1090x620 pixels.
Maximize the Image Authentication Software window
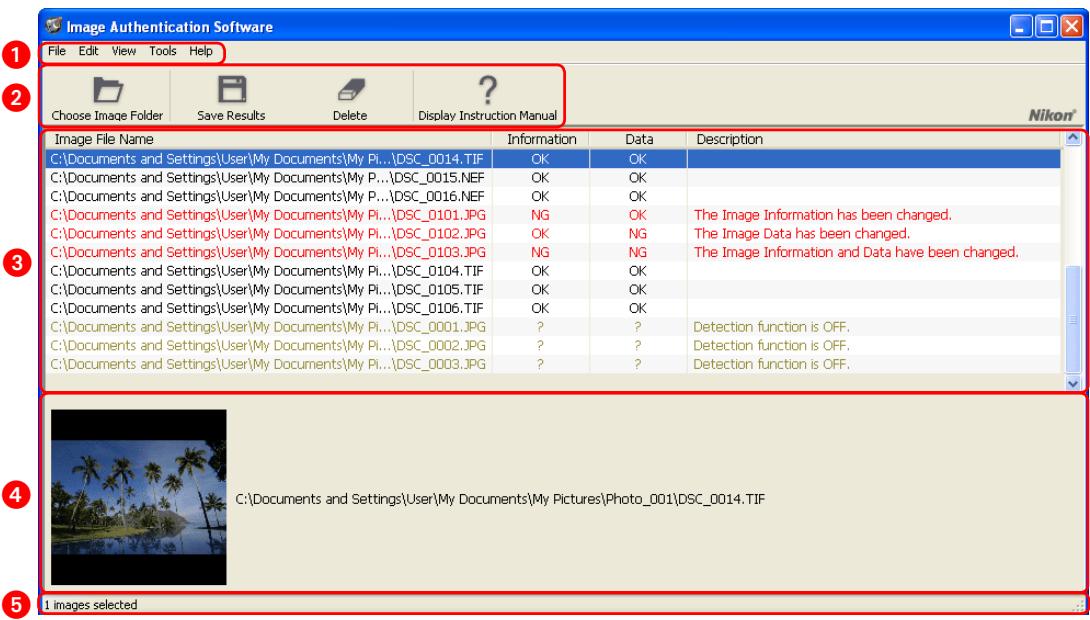click(1046, 27)
